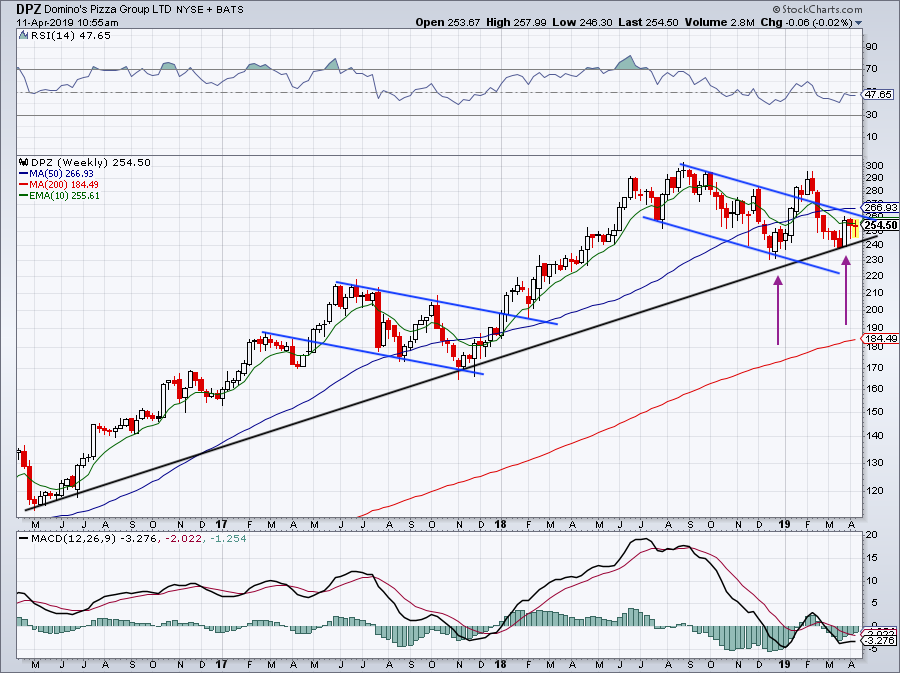Screen dimensions: 900x673
Task: Click the DPZ ticker symbol in header
Action: pyautogui.click(x=28, y=9)
